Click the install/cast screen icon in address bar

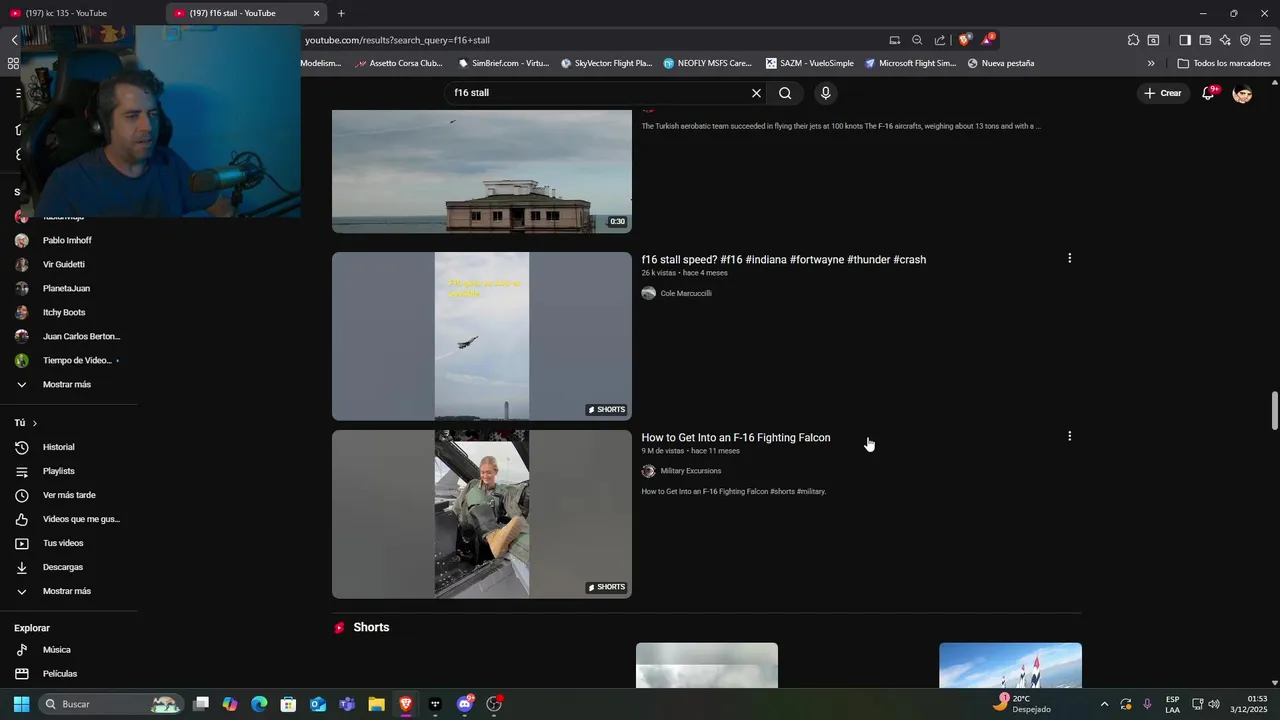click(x=894, y=40)
